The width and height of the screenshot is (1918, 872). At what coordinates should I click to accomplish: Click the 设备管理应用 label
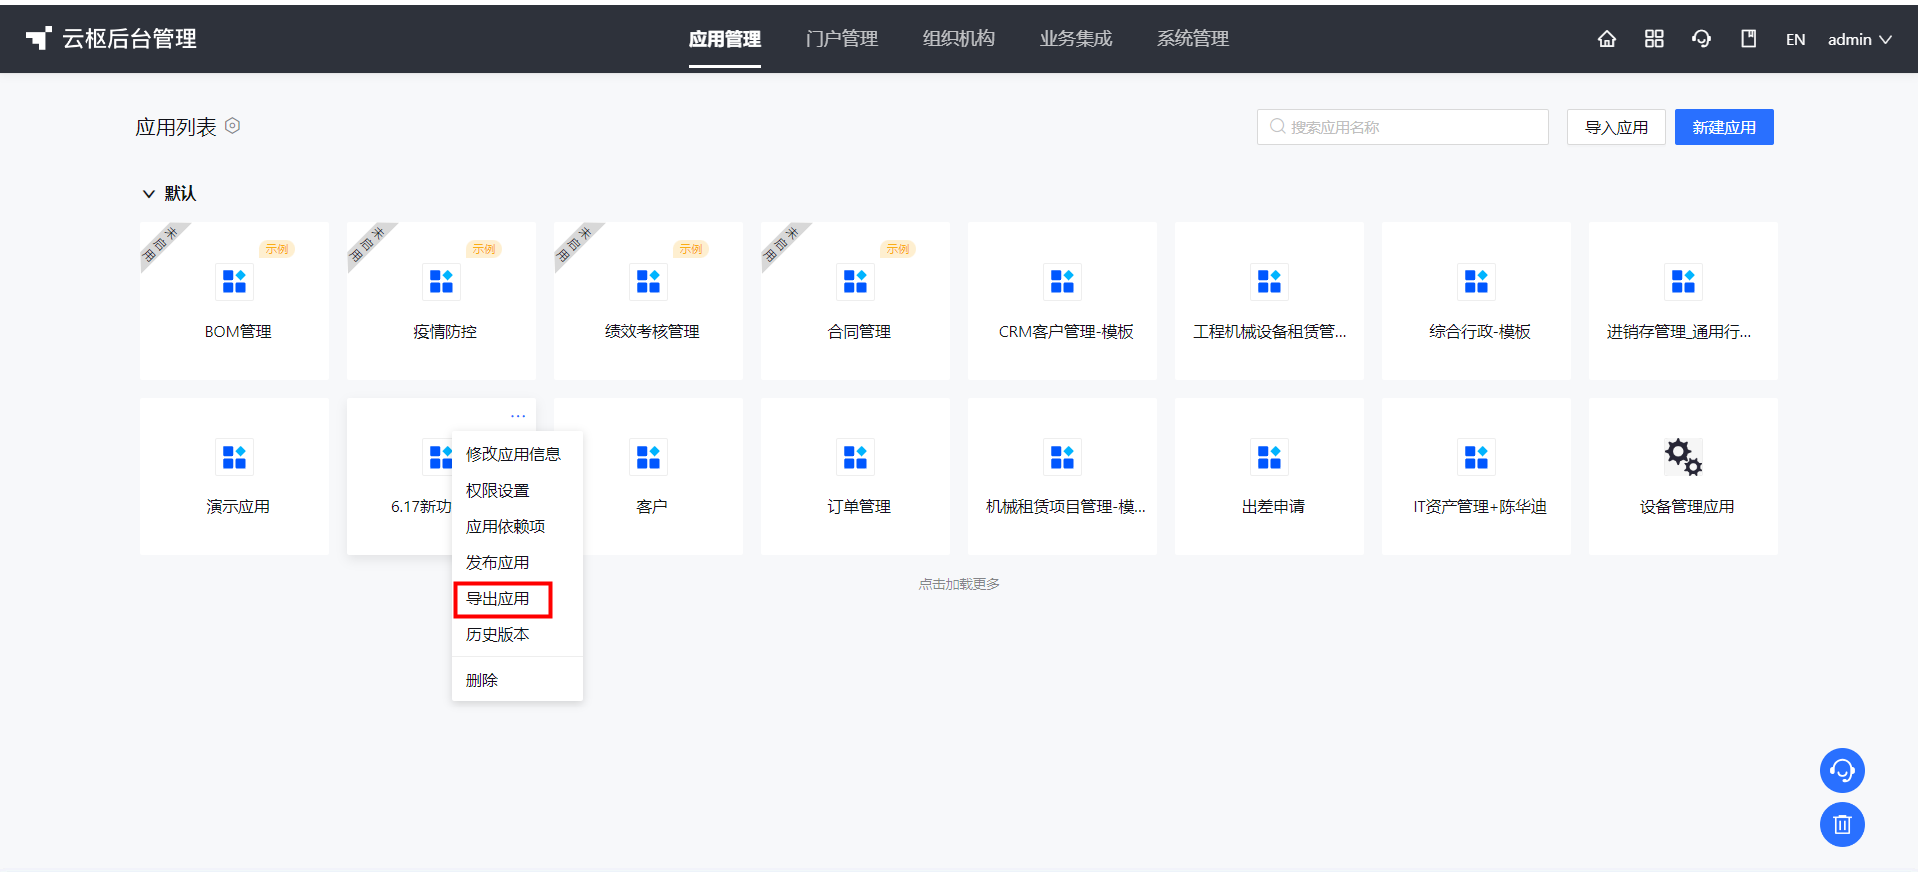click(1686, 507)
